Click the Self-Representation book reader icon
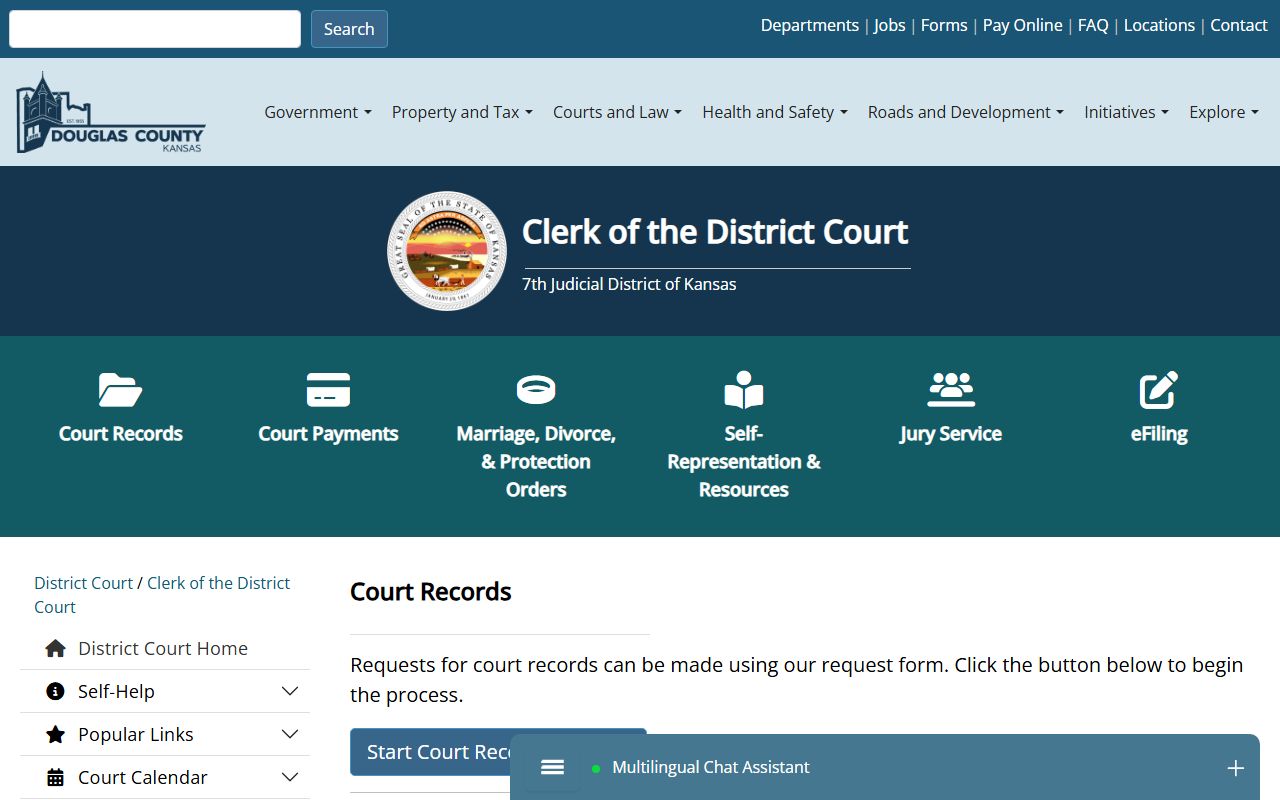 [744, 390]
